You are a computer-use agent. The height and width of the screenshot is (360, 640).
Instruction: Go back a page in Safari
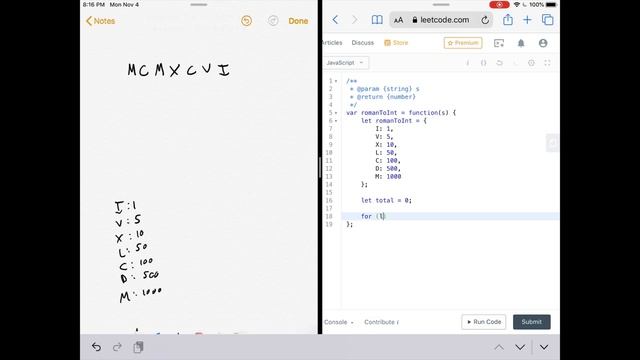coord(335,20)
